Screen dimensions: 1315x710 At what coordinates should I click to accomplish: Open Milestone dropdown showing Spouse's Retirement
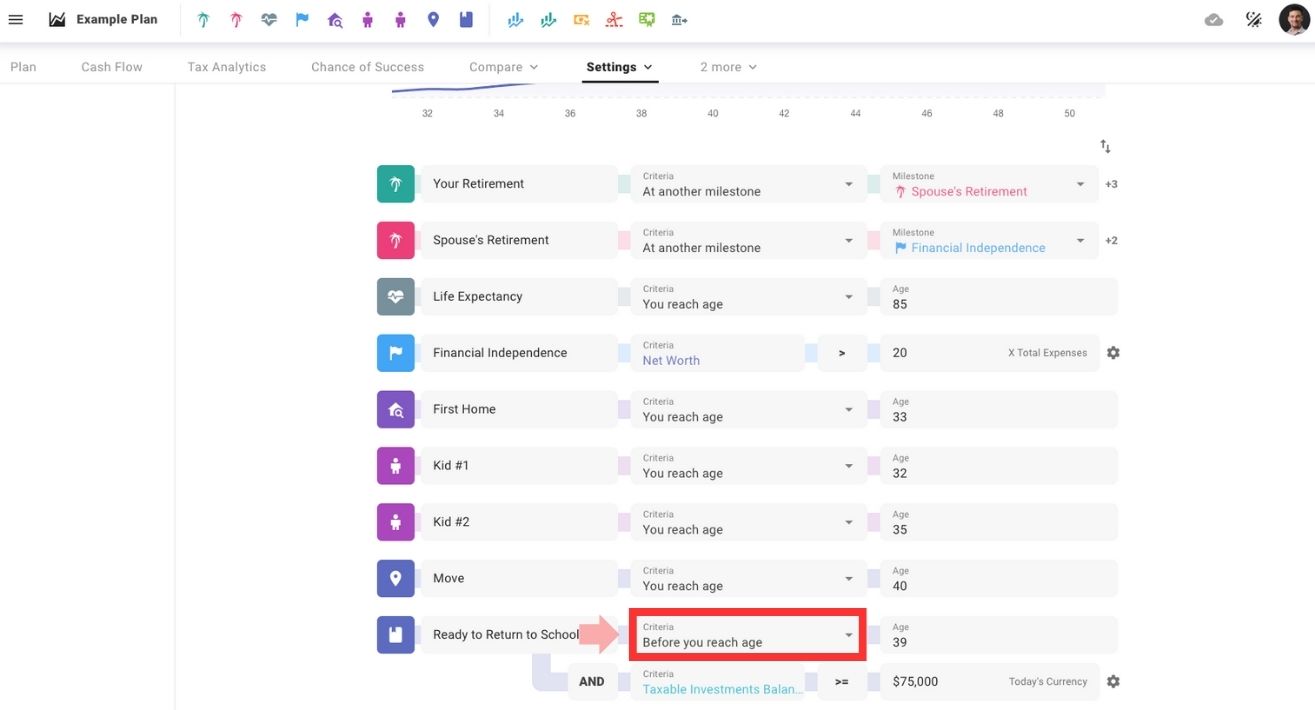[x=988, y=184]
